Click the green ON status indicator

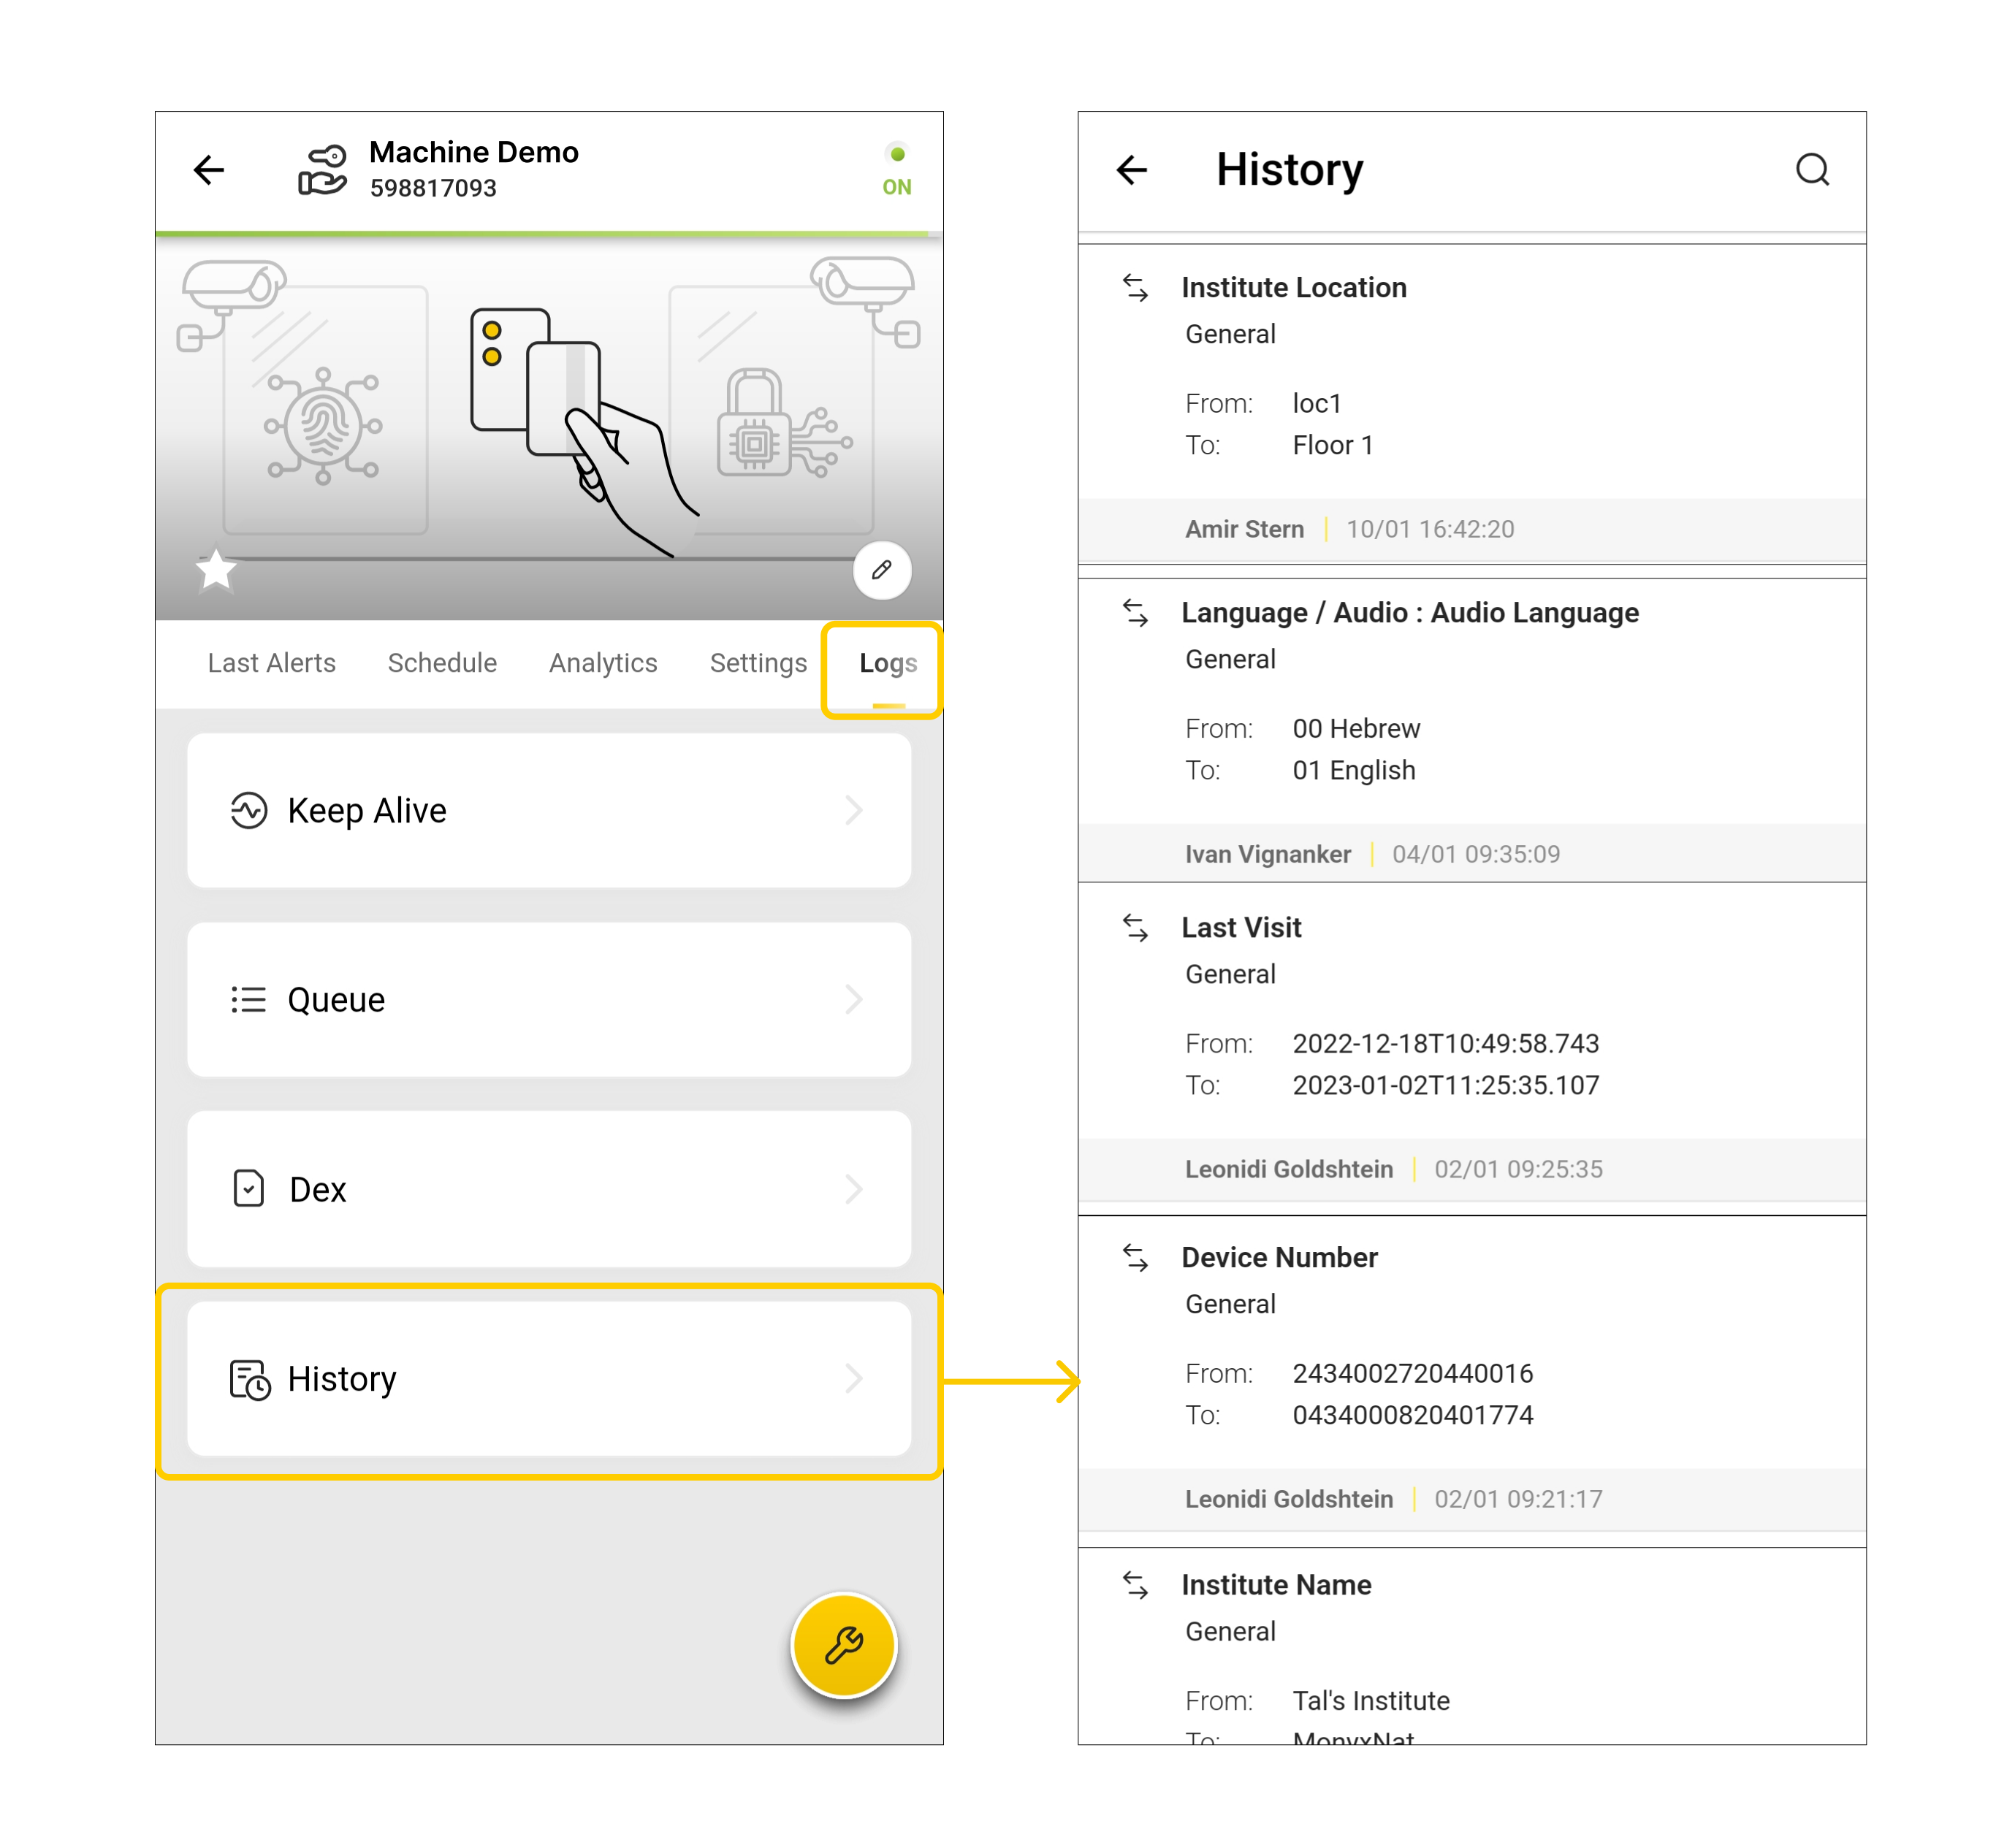tap(896, 170)
